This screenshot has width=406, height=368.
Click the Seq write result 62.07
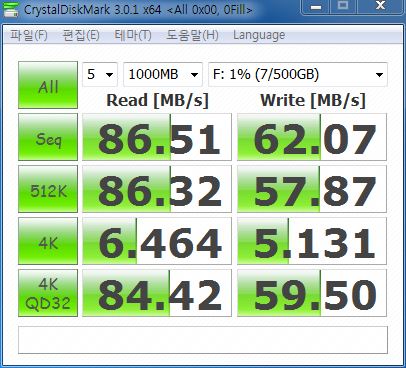tap(312, 137)
